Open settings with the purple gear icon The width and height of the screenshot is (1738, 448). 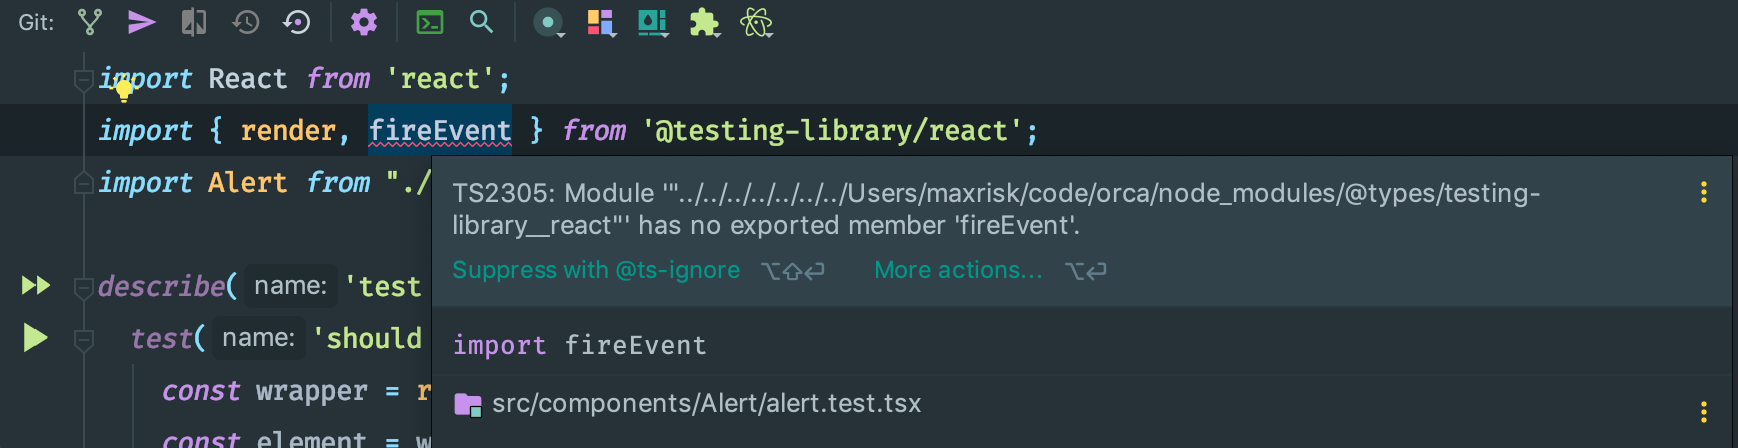click(x=364, y=22)
